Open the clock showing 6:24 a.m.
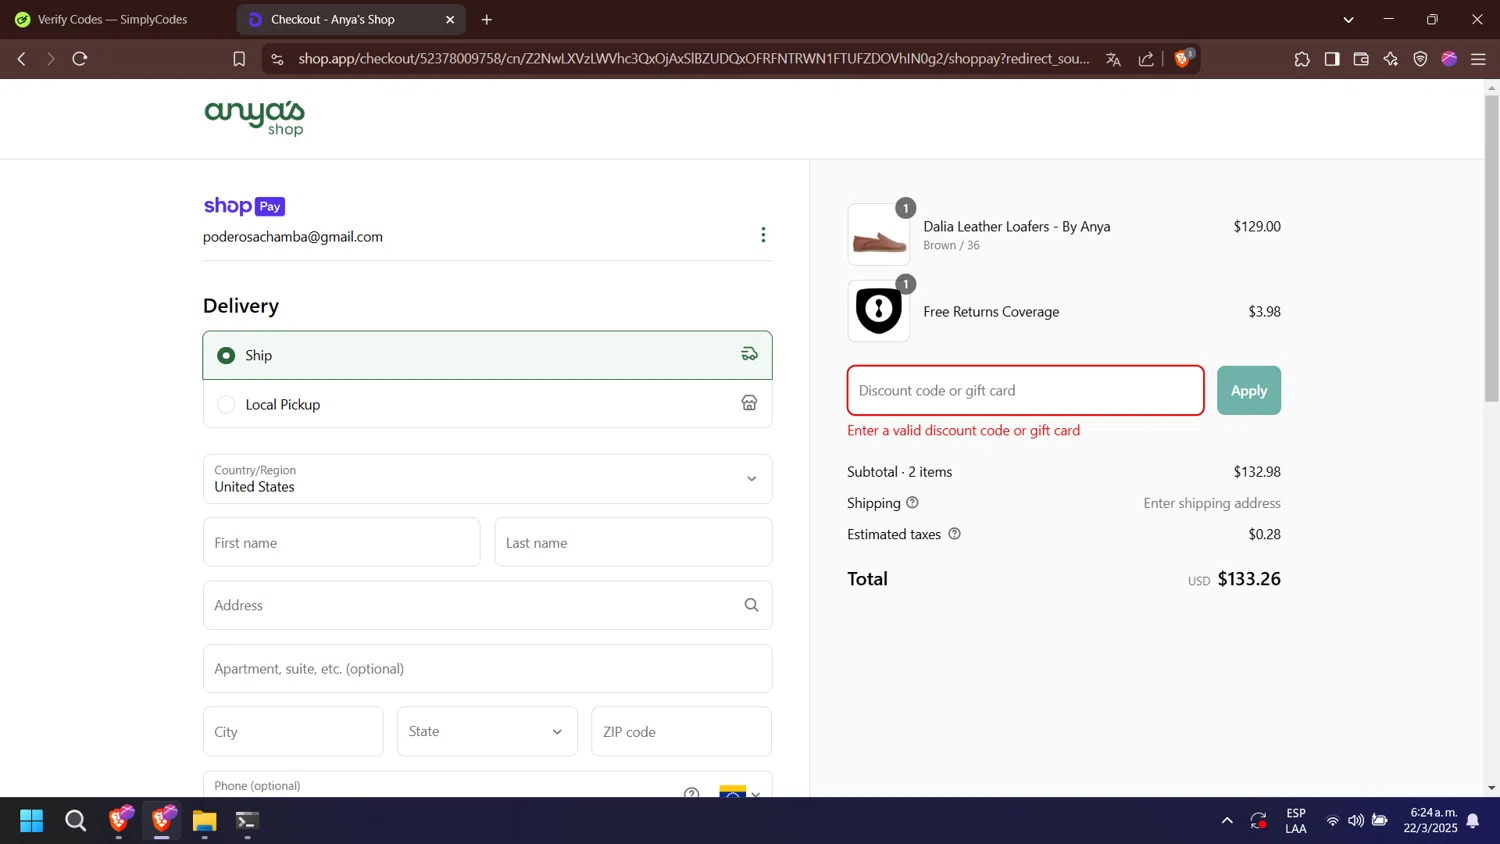The height and width of the screenshot is (844, 1500). pyautogui.click(x=1431, y=820)
